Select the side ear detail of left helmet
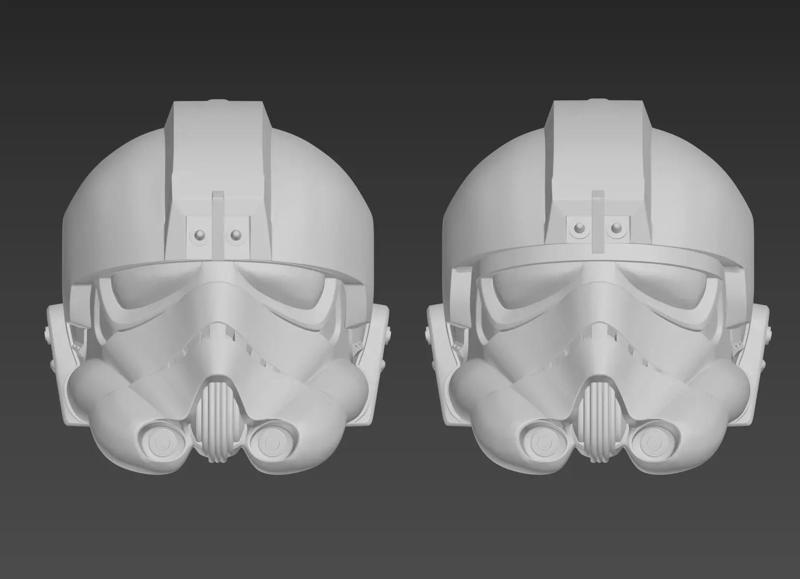The height and width of the screenshot is (579, 800). [60, 330]
